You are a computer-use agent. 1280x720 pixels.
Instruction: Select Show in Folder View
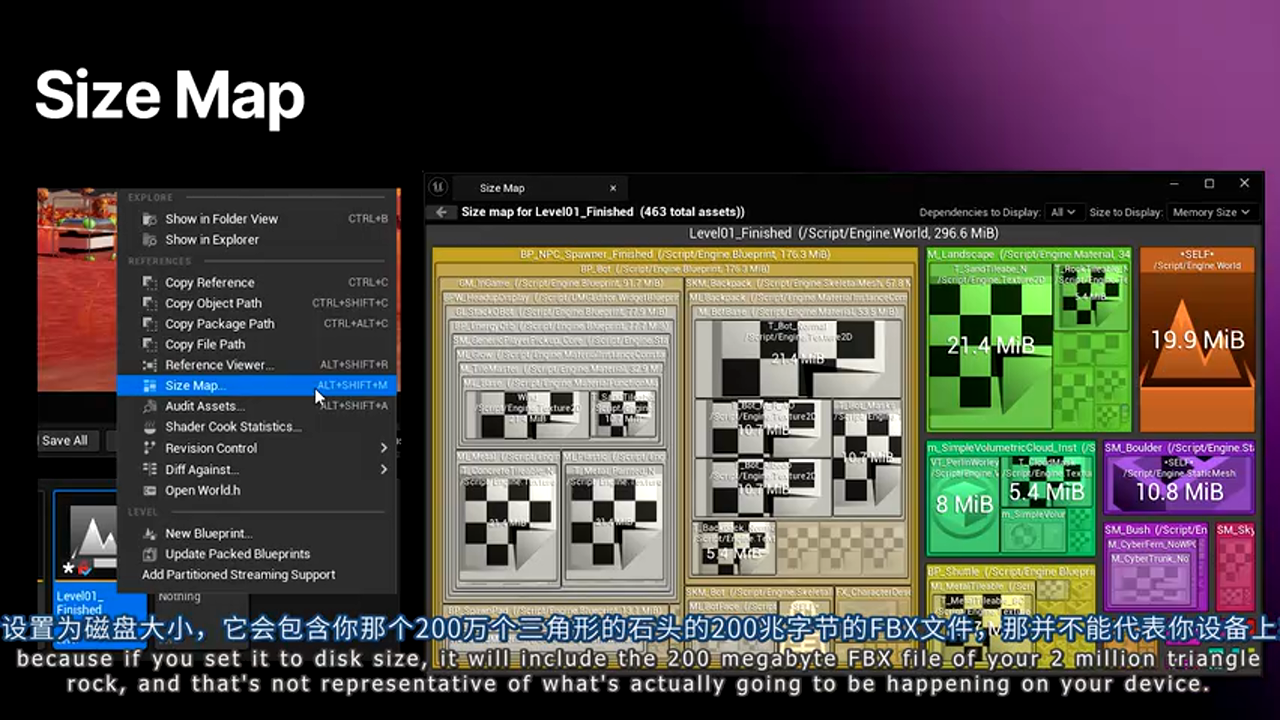coord(222,219)
